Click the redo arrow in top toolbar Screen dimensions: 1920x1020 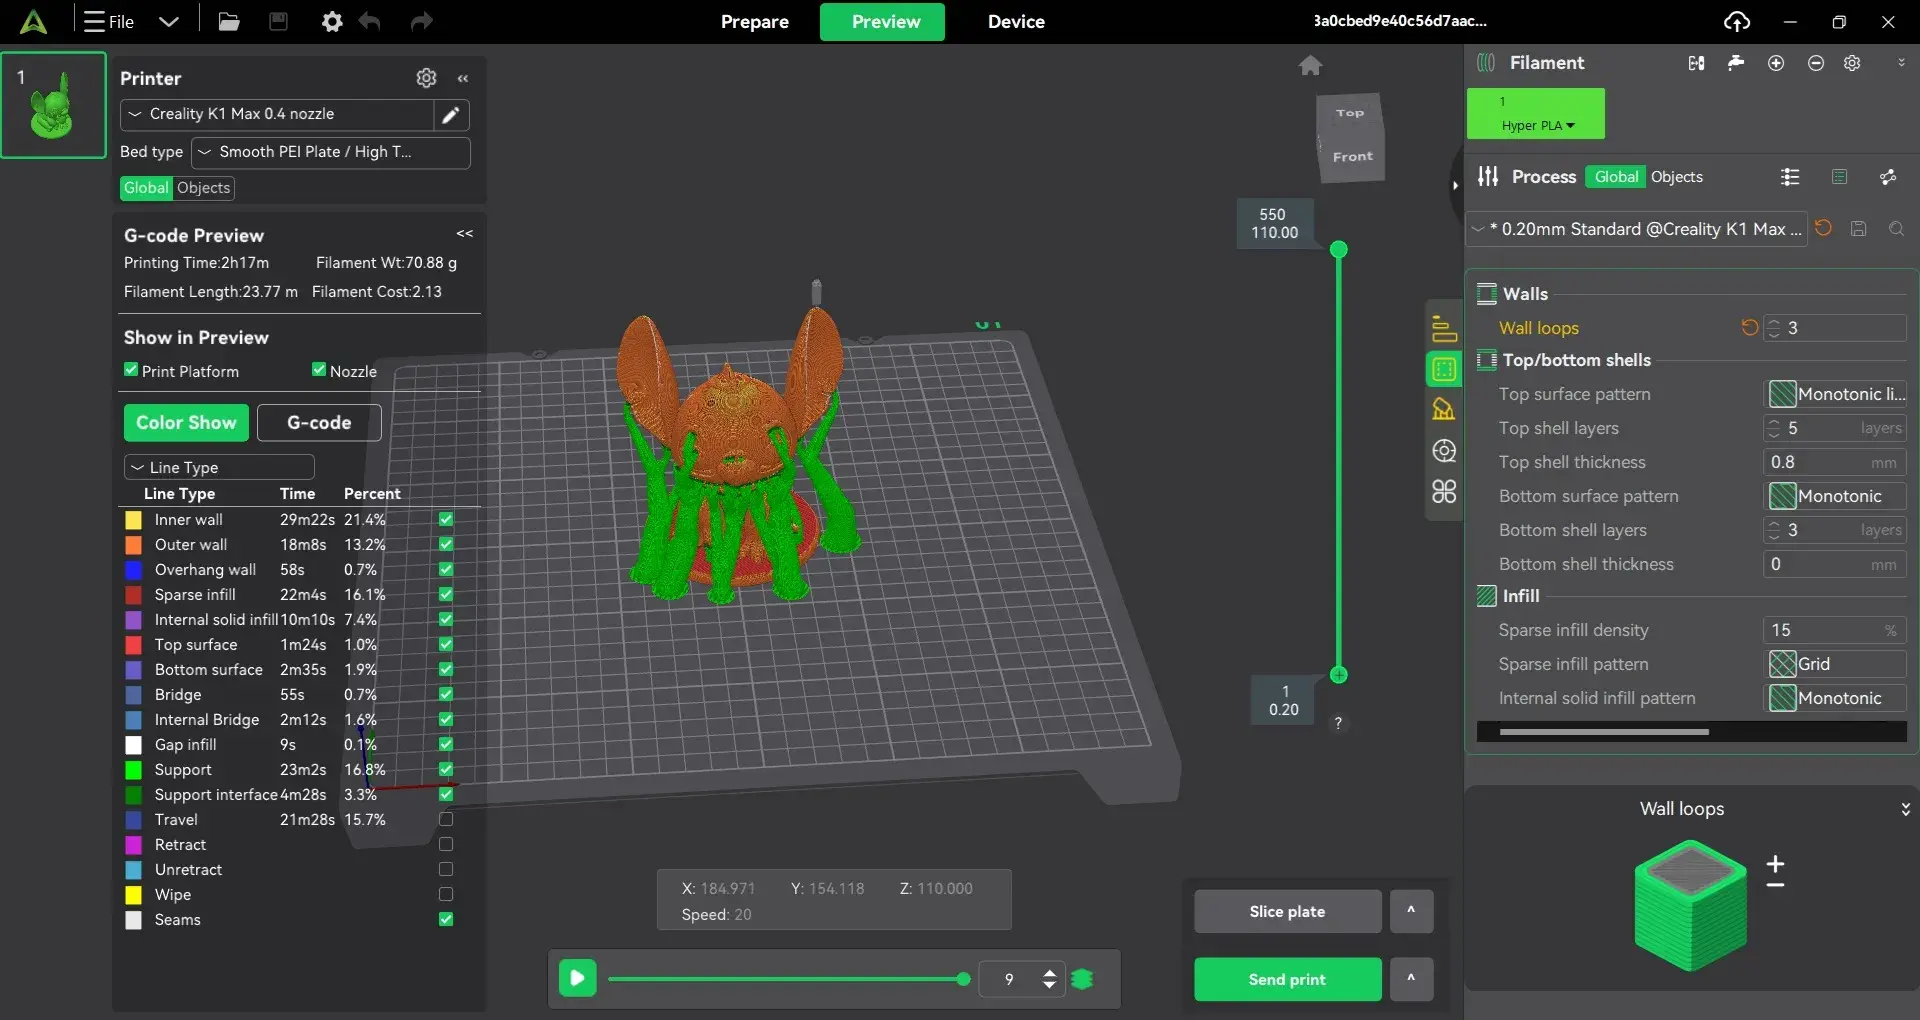click(422, 21)
